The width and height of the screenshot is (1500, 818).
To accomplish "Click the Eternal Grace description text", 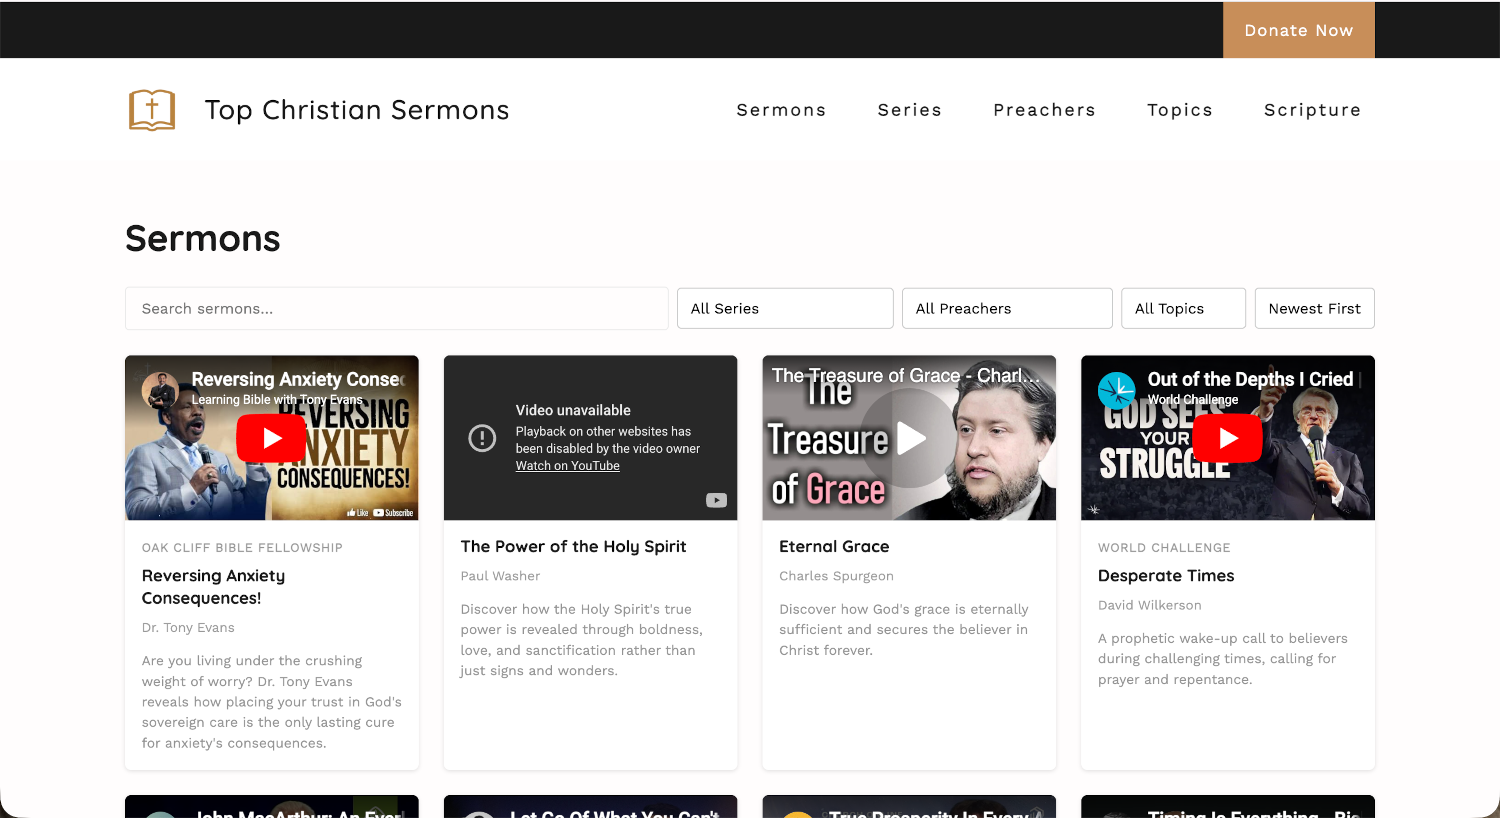I will 904,630.
